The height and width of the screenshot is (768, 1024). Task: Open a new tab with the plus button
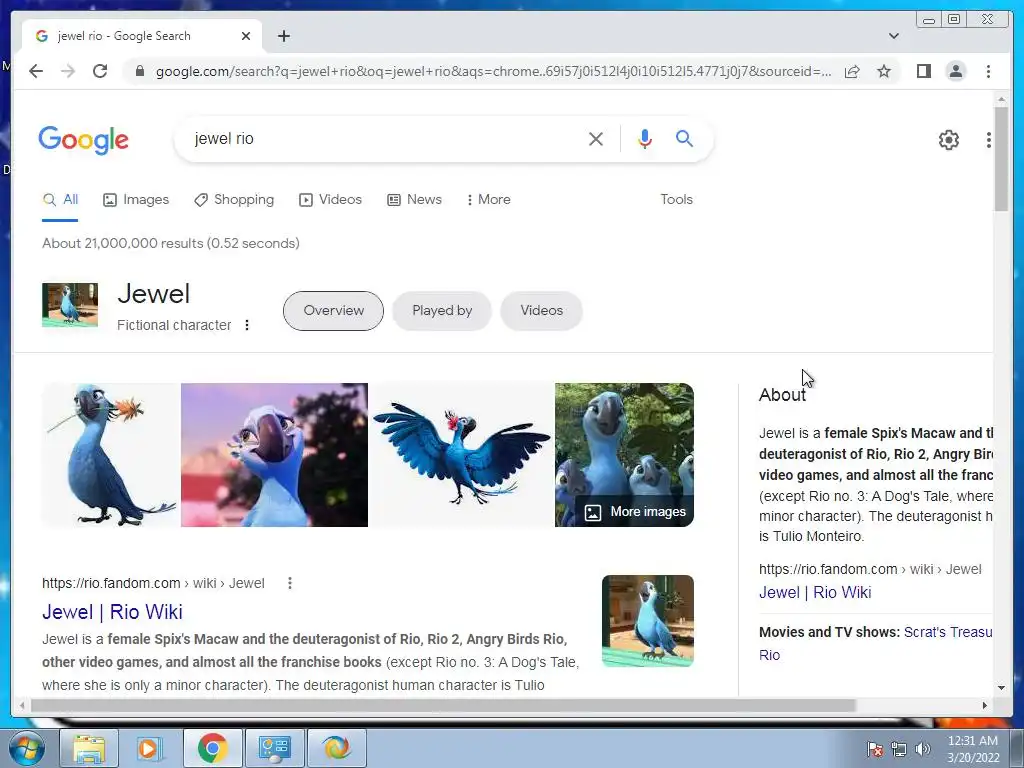283,36
